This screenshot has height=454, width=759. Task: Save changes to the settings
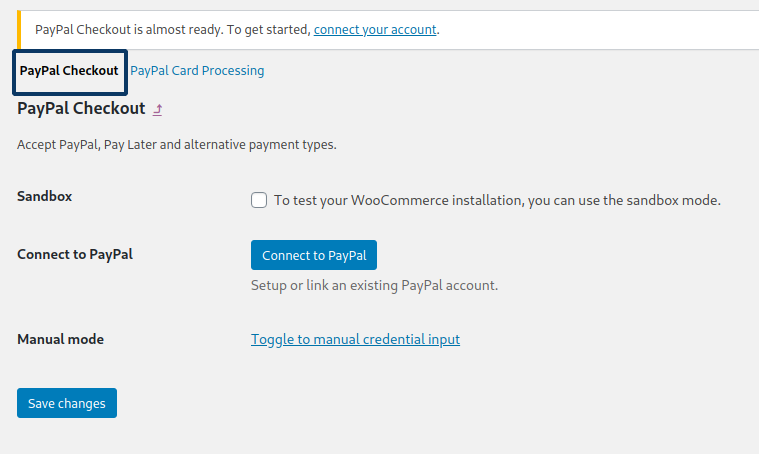coord(67,403)
